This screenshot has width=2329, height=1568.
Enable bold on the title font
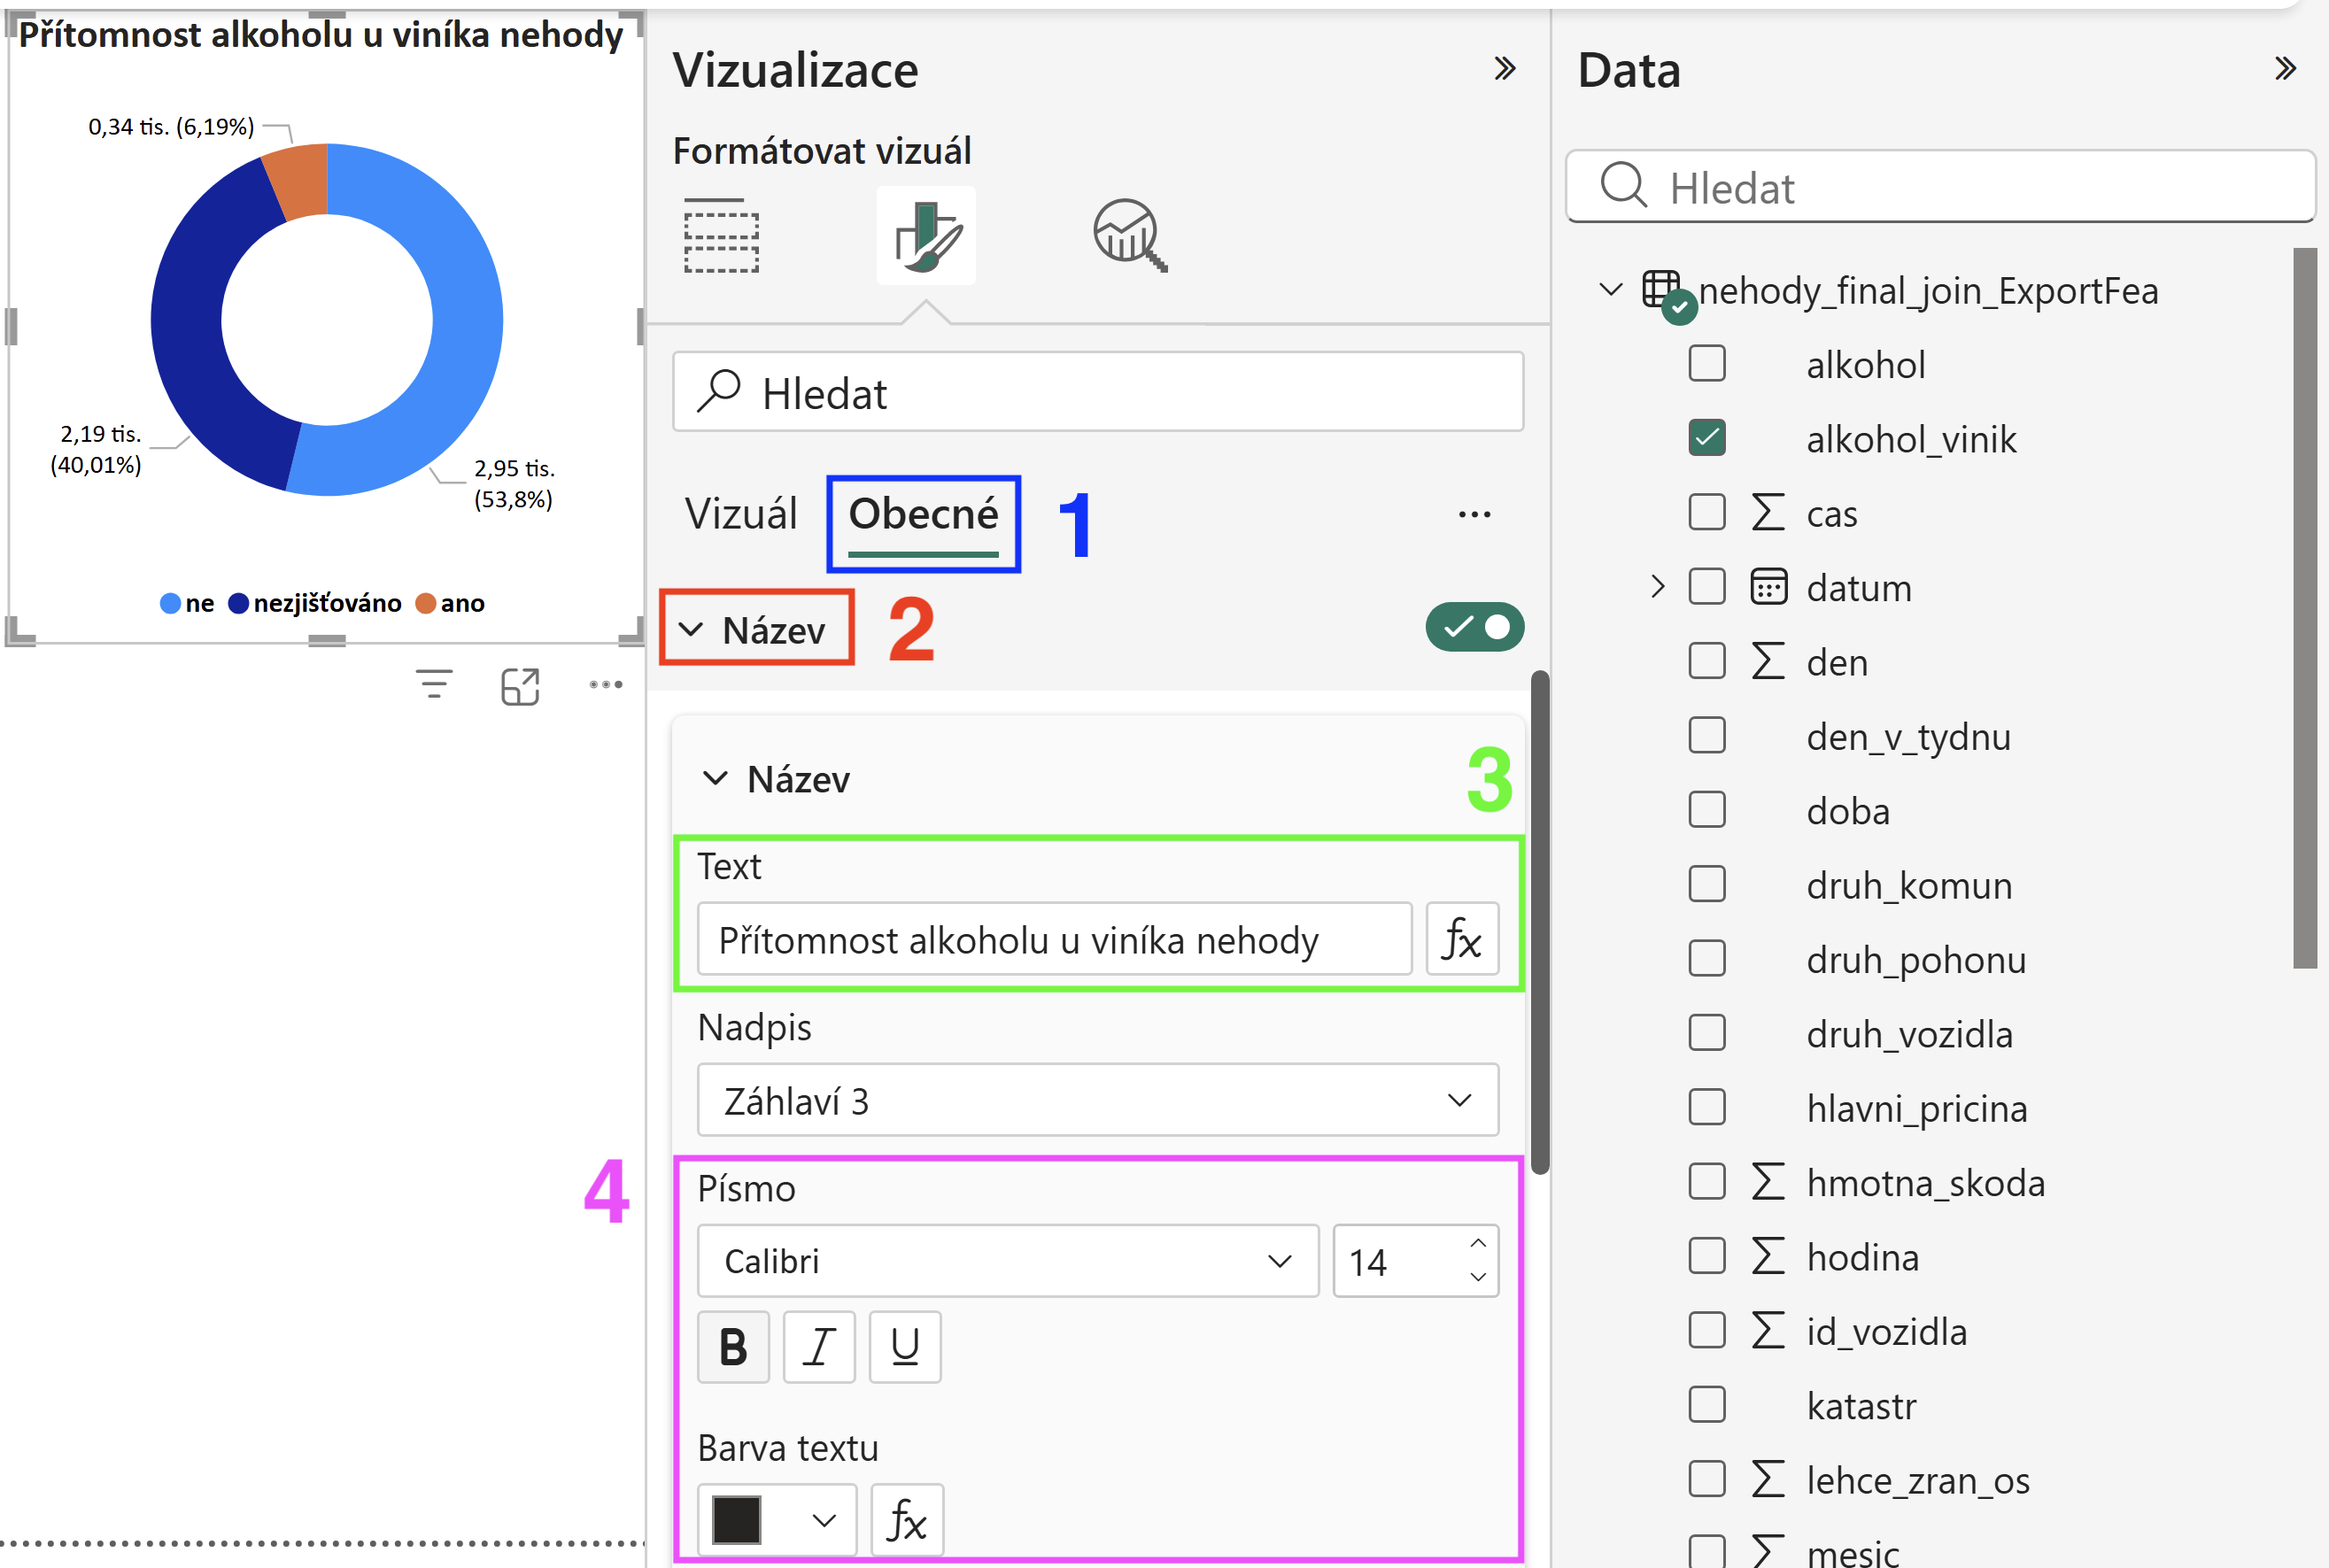733,1347
